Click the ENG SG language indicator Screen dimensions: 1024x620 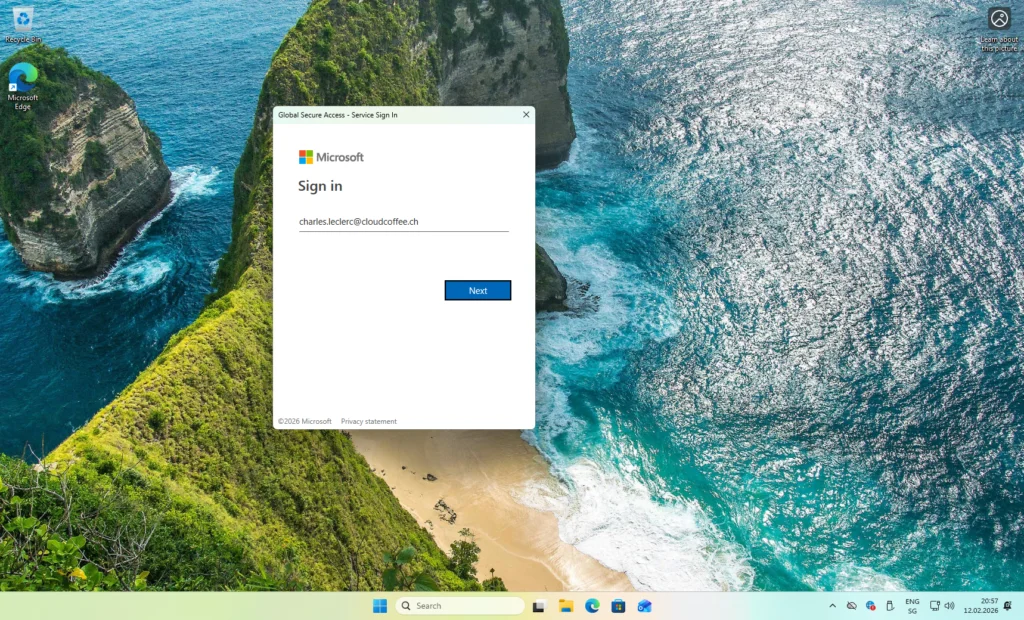(912, 606)
